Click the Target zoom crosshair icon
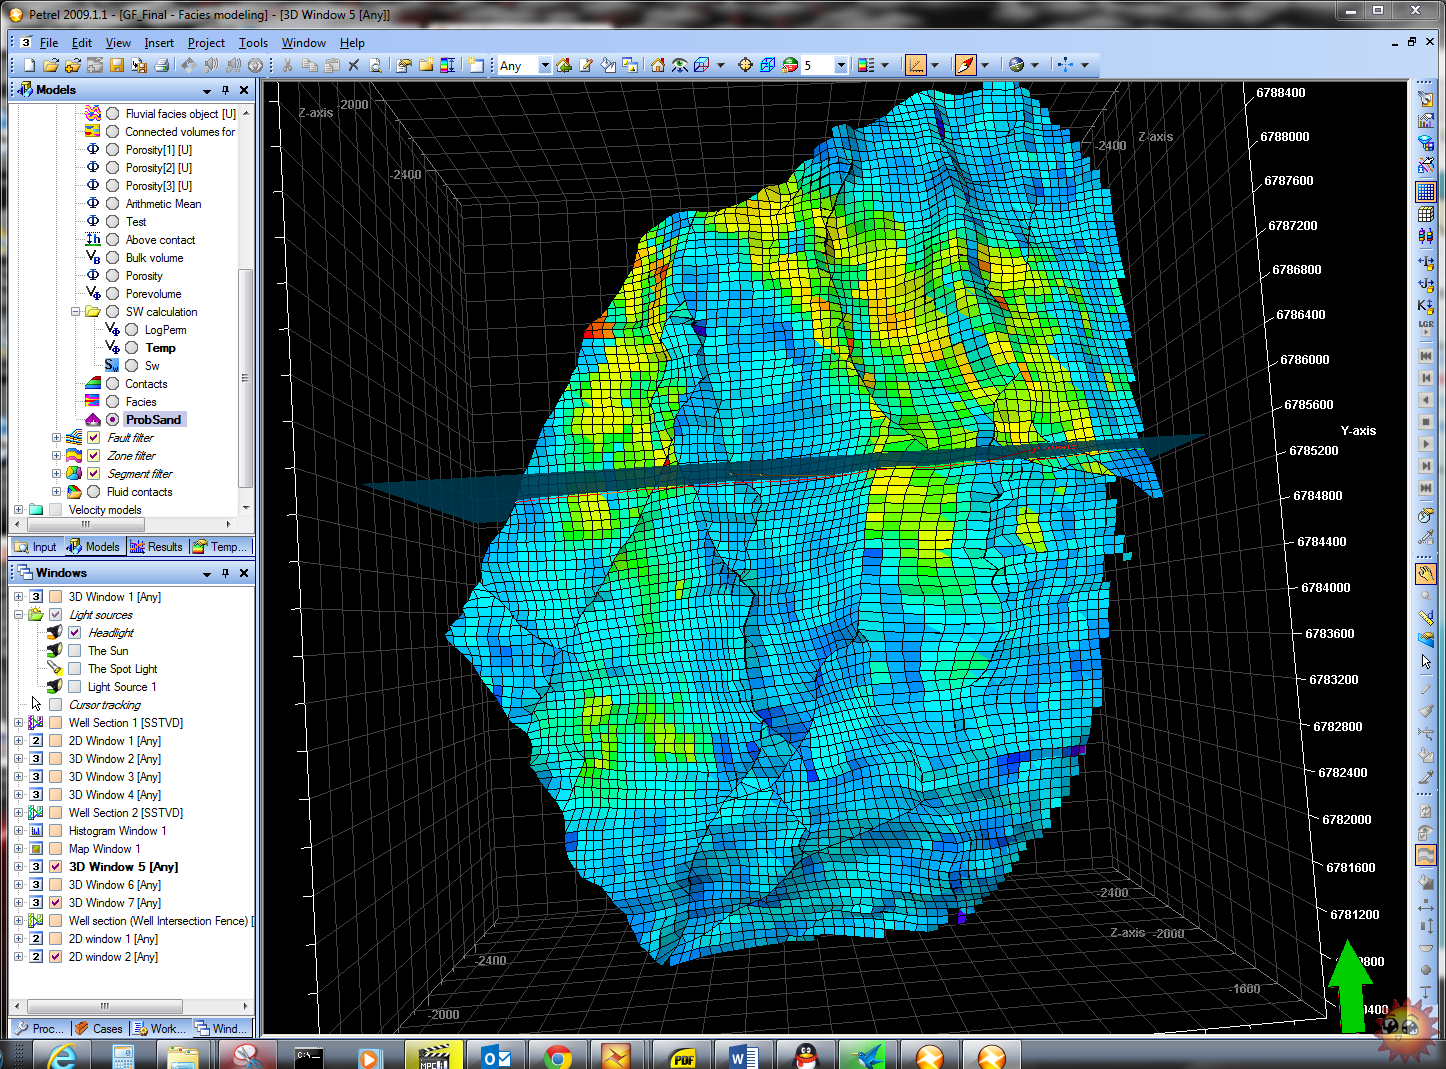The width and height of the screenshot is (1446, 1069). [745, 65]
